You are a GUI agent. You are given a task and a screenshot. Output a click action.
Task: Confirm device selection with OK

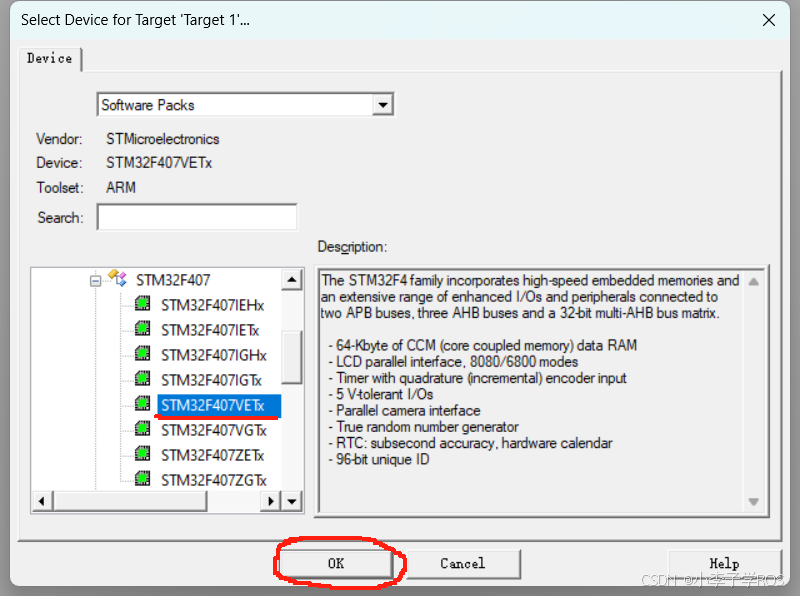pyautogui.click(x=337, y=563)
